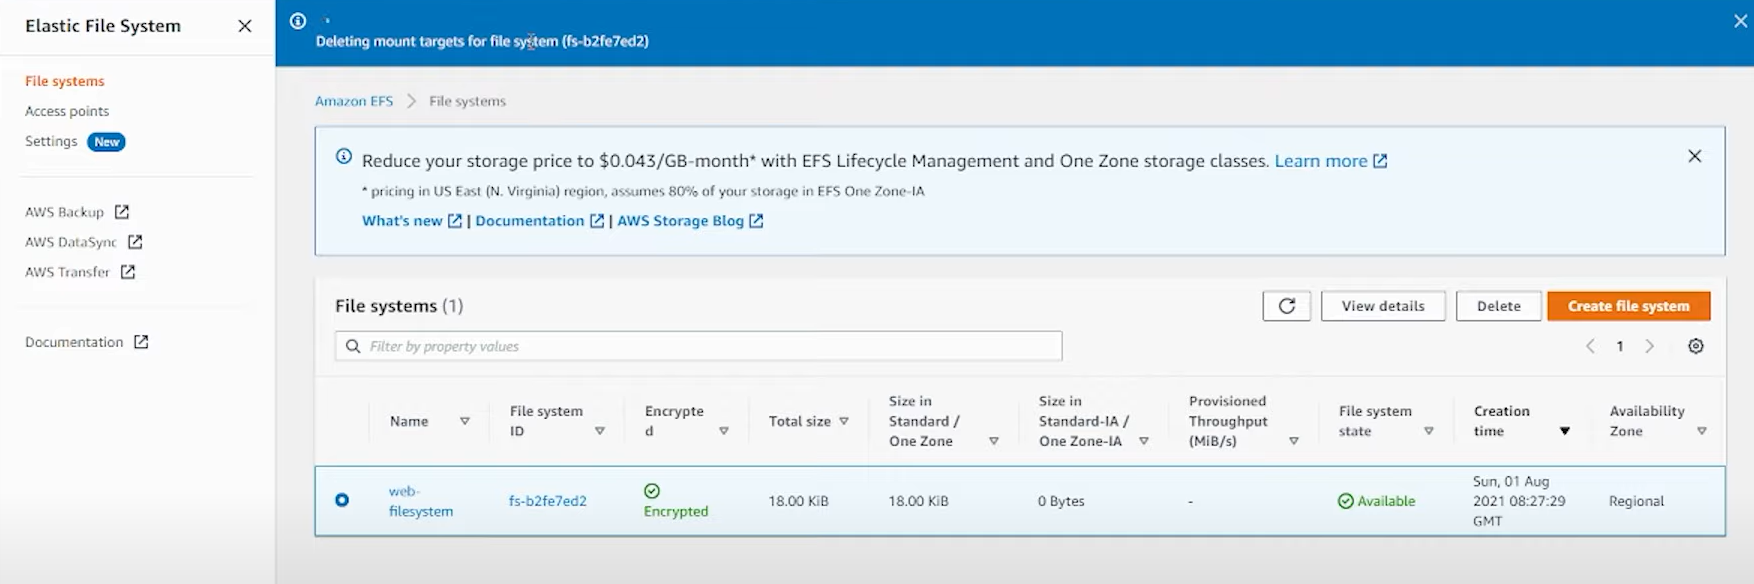
Task: Click the Regional availability zone cell
Action: (x=1636, y=501)
